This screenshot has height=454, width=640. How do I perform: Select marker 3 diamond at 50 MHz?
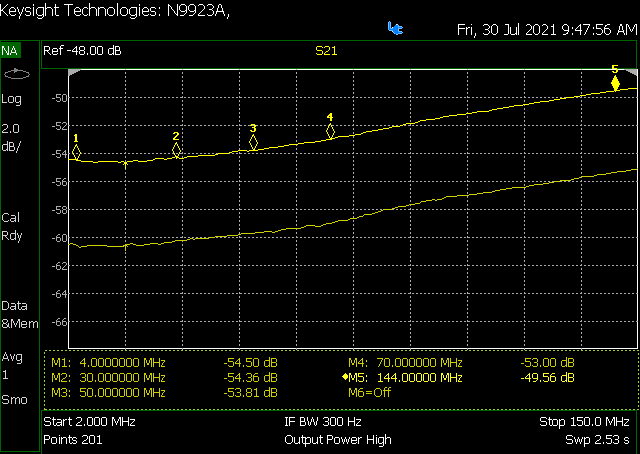pos(253,142)
